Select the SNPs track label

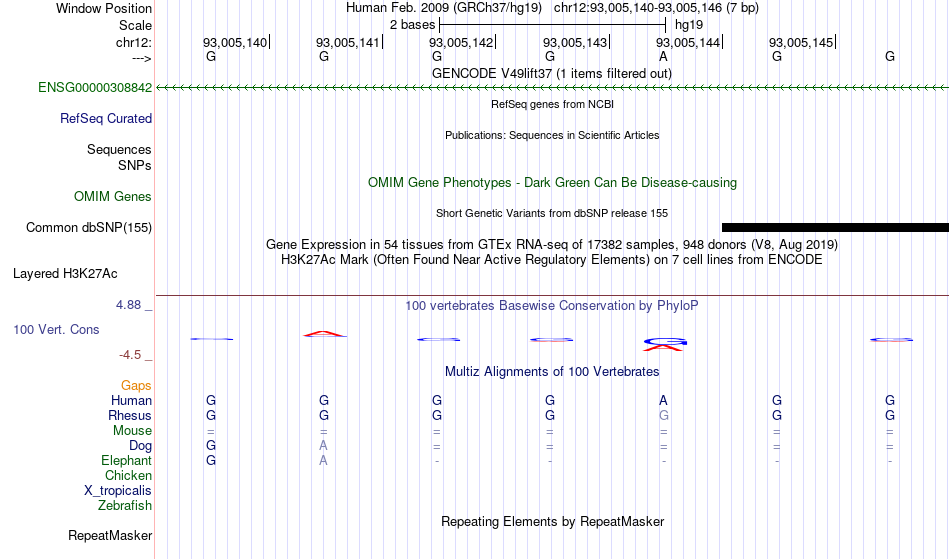click(x=135, y=165)
